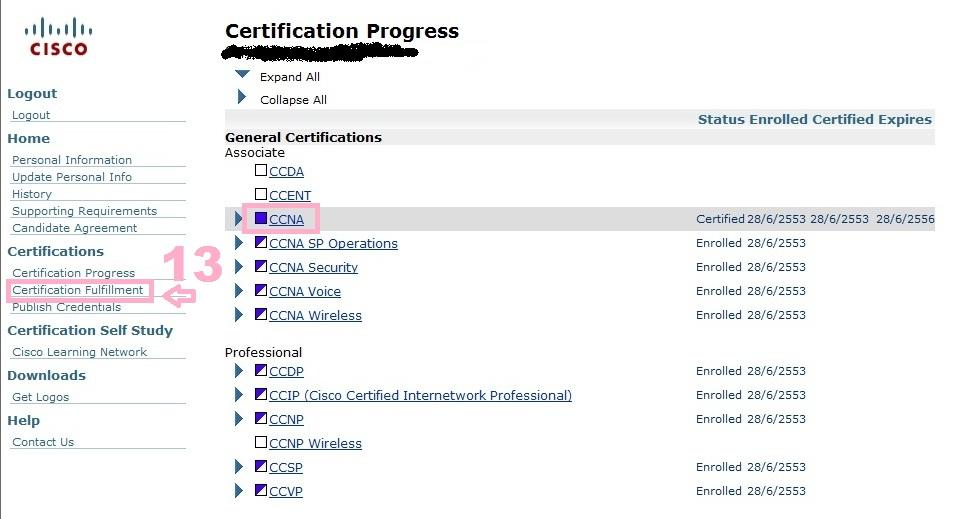Go to Personal Information page

tap(72, 160)
